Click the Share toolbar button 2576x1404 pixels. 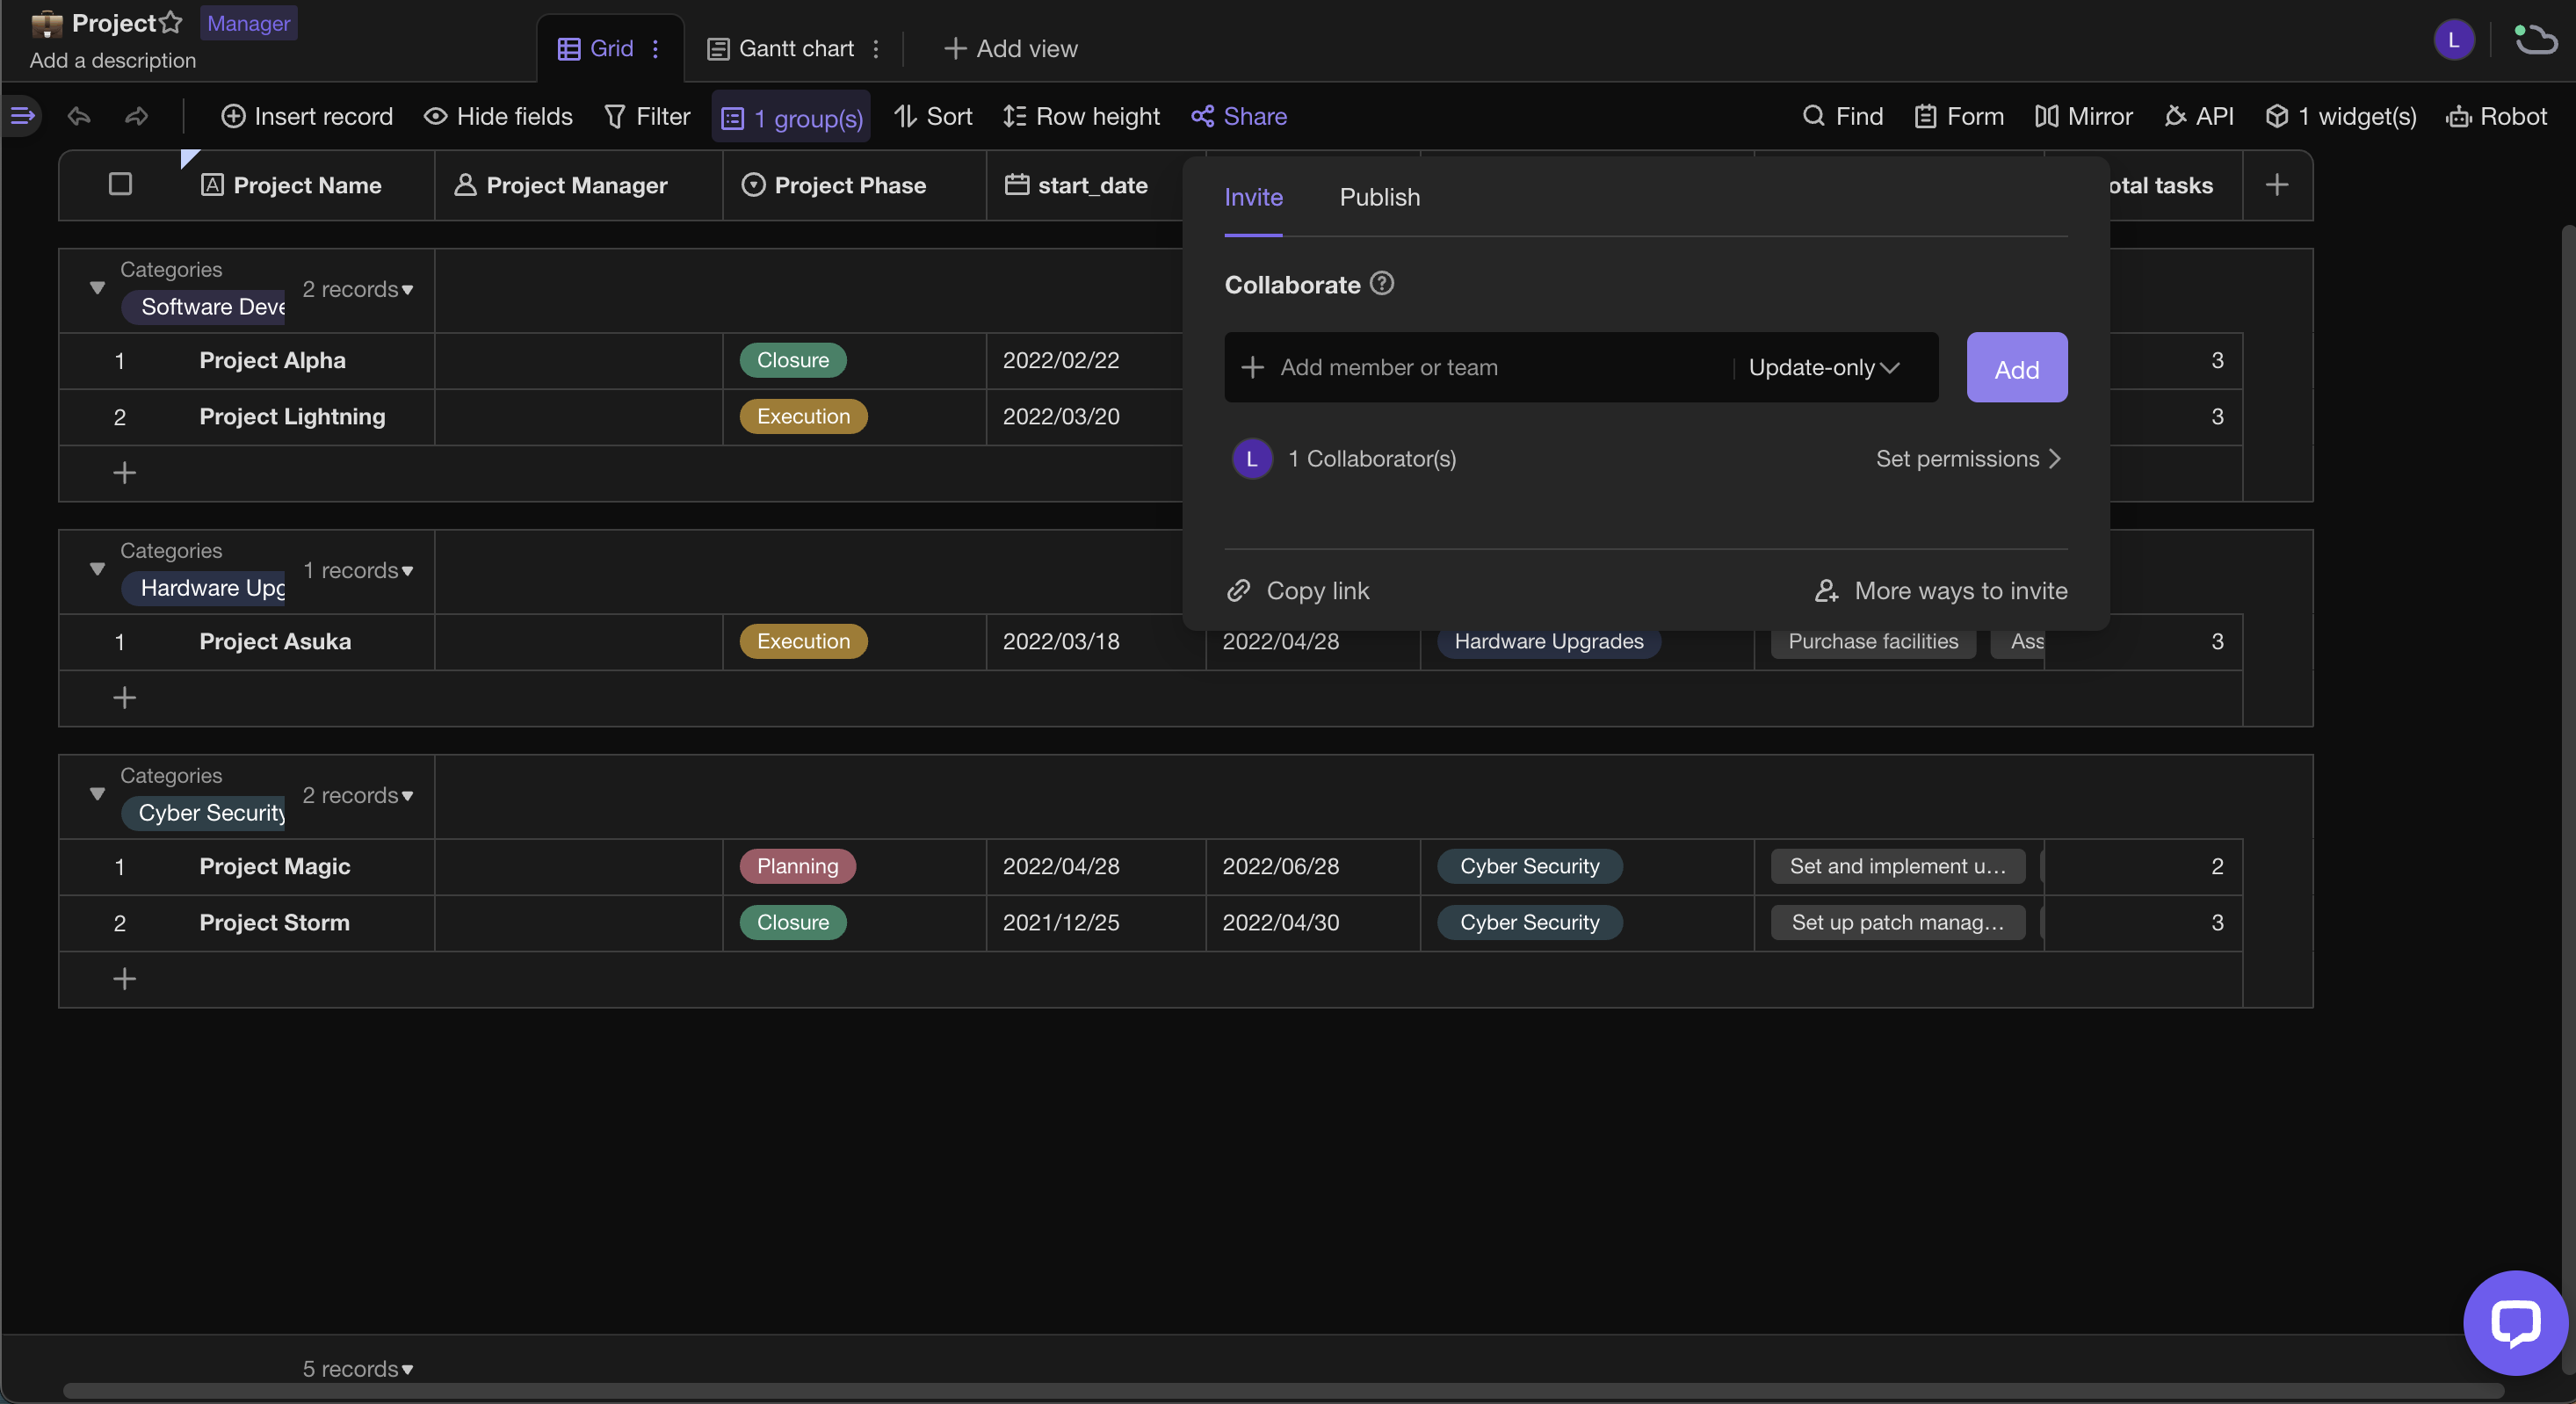coord(1239,116)
